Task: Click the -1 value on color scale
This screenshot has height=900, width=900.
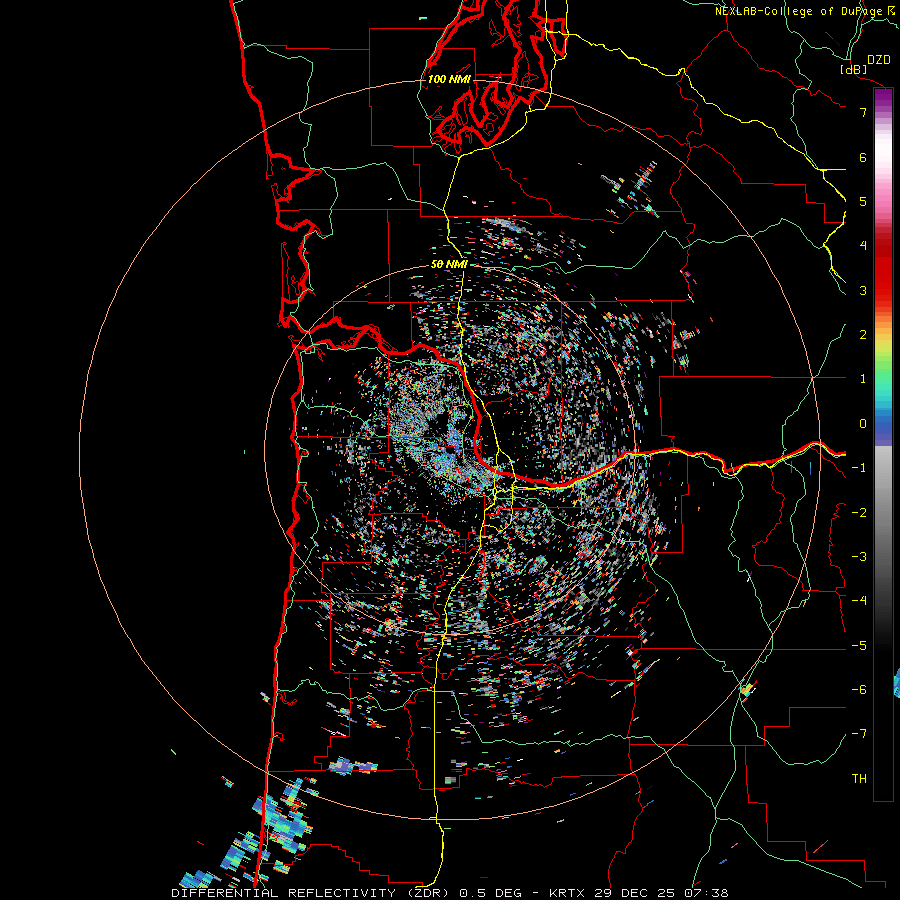Action: [x=859, y=468]
